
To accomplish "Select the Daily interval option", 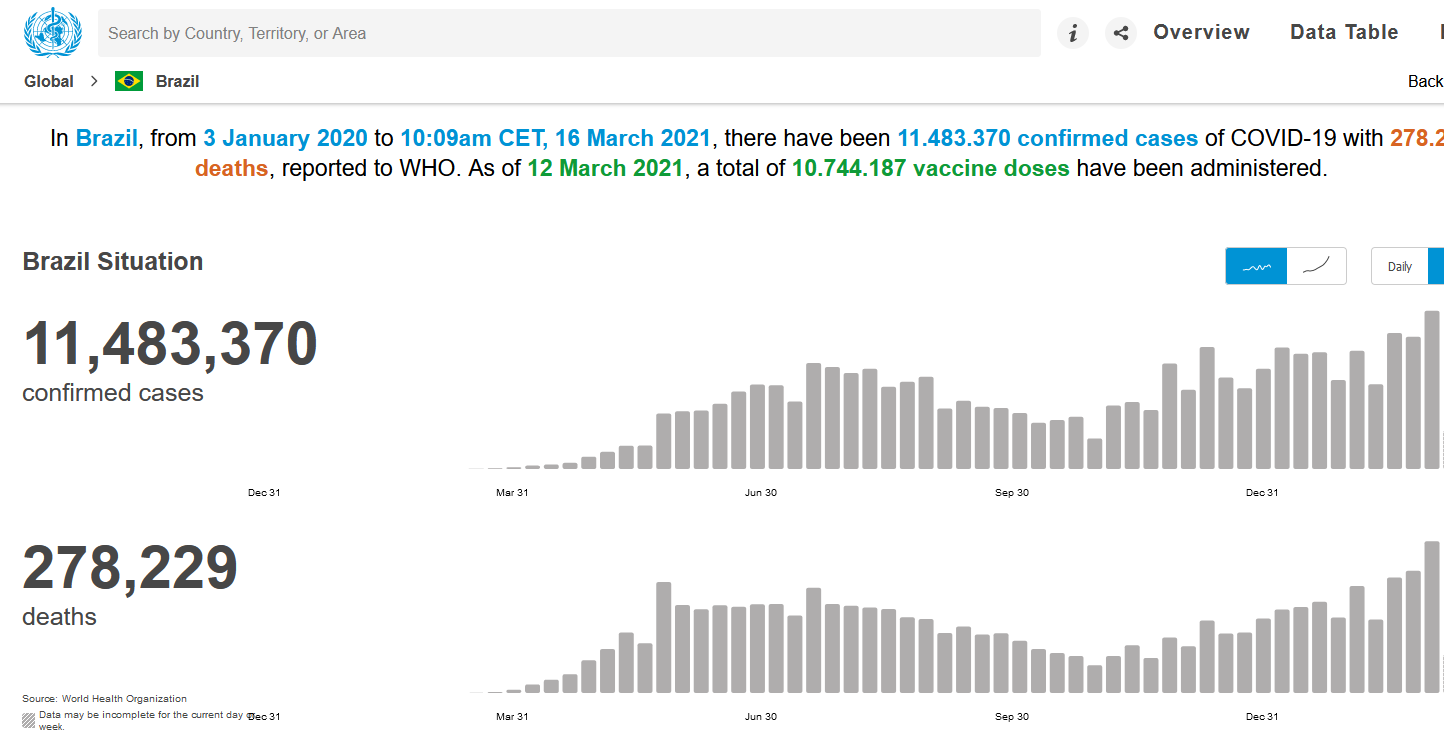I will [x=1400, y=266].
